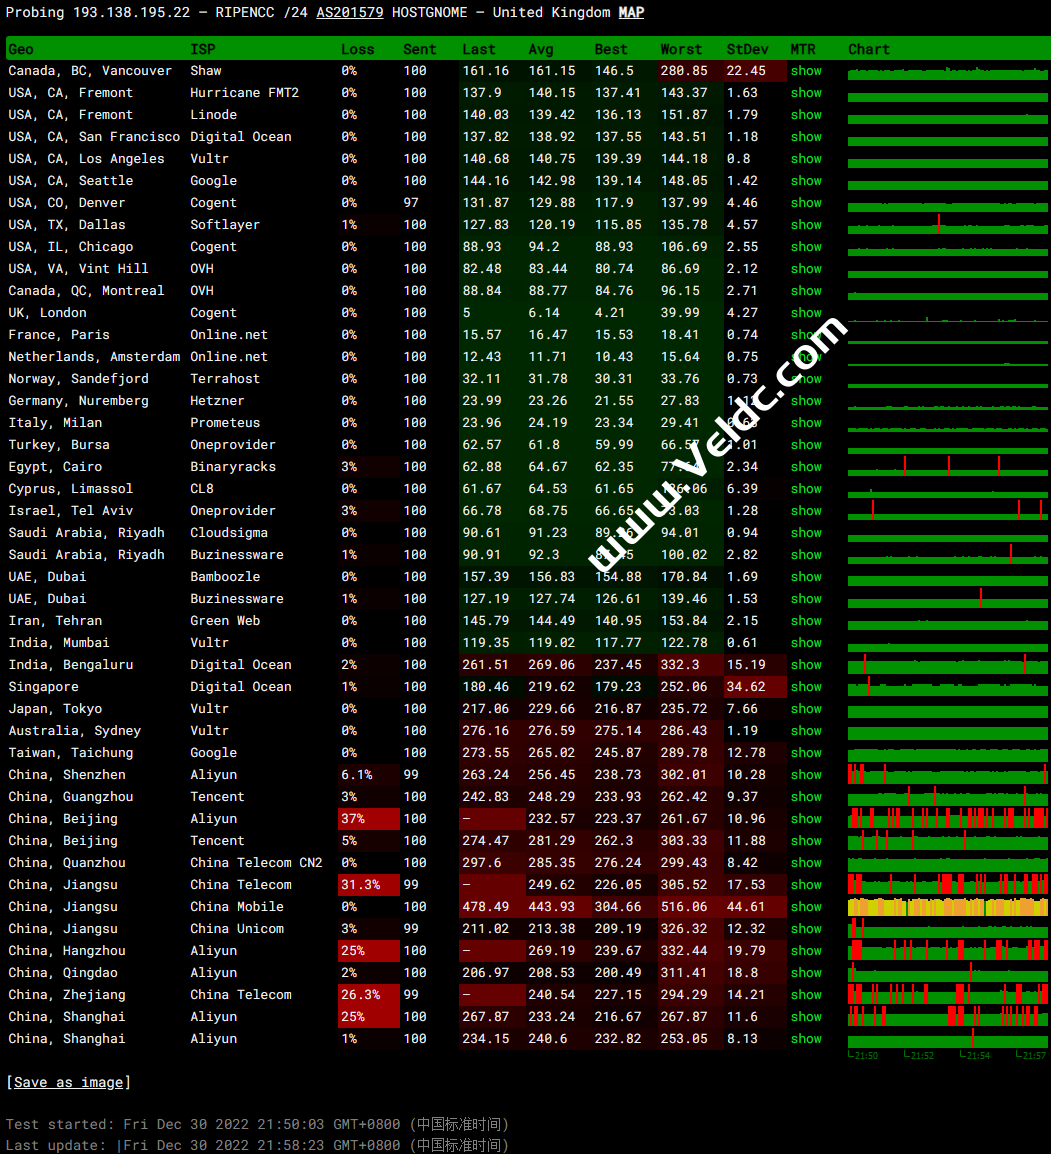Viewport: 1051px width, 1154px height.
Task: Show MTR for Taiwan Taichung Google row
Action: 806,753
